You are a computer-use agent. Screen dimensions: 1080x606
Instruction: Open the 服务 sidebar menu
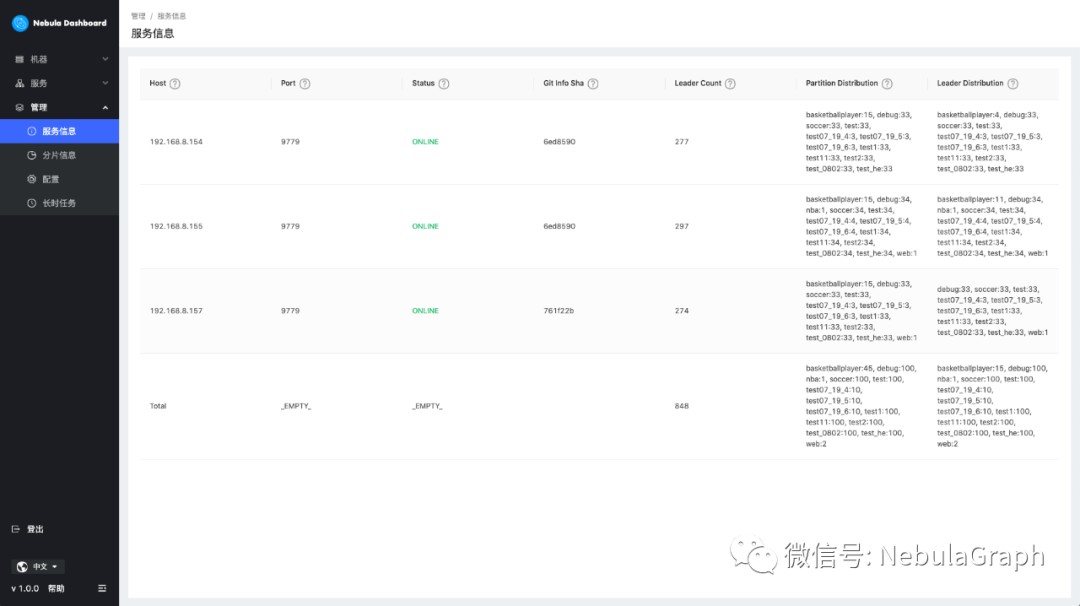(59, 83)
